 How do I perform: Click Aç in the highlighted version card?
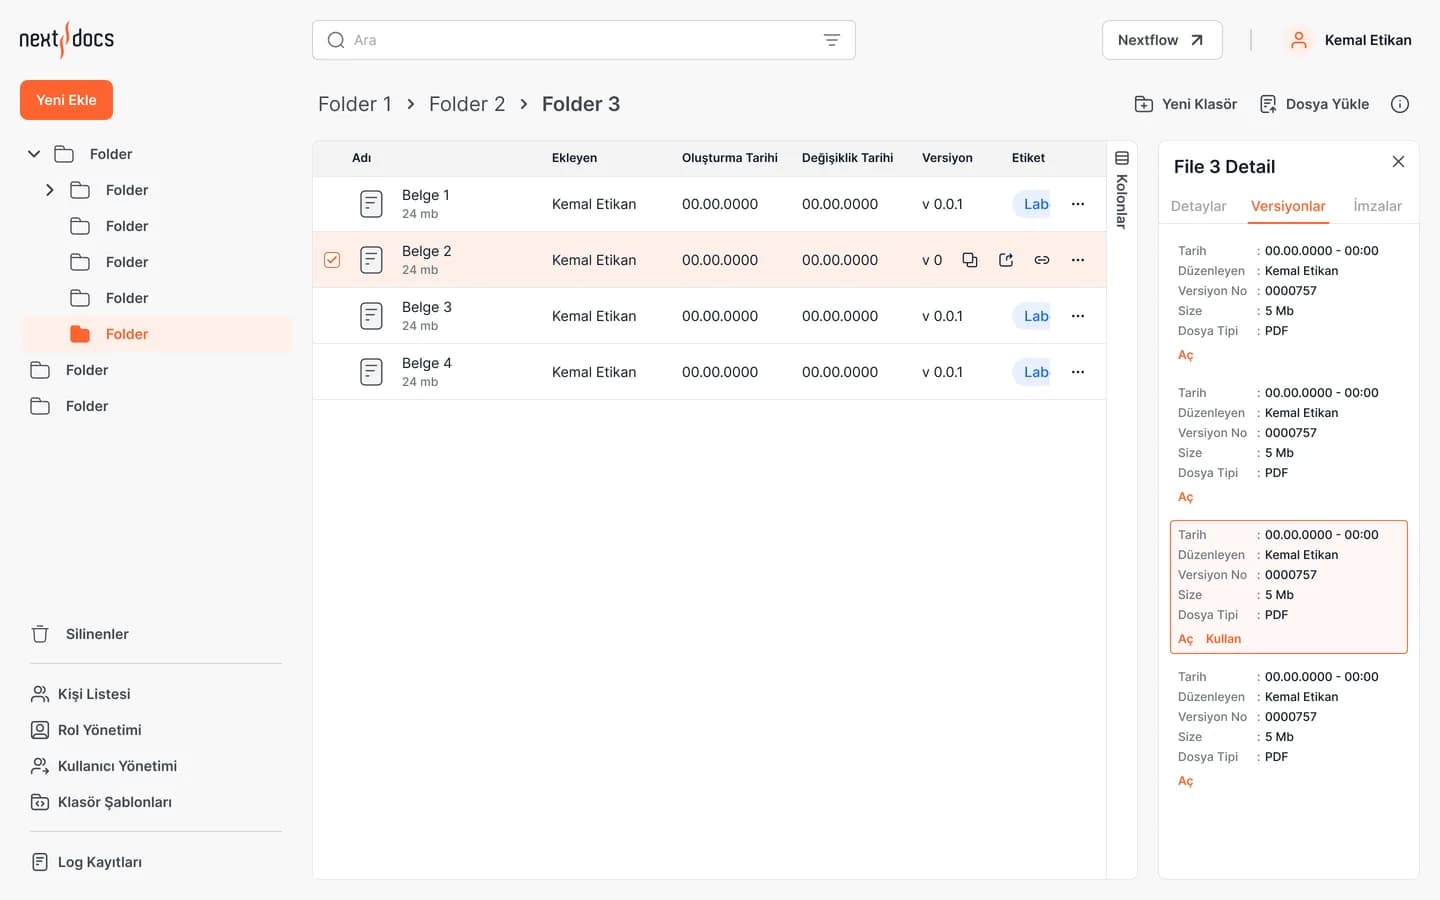tap(1186, 639)
